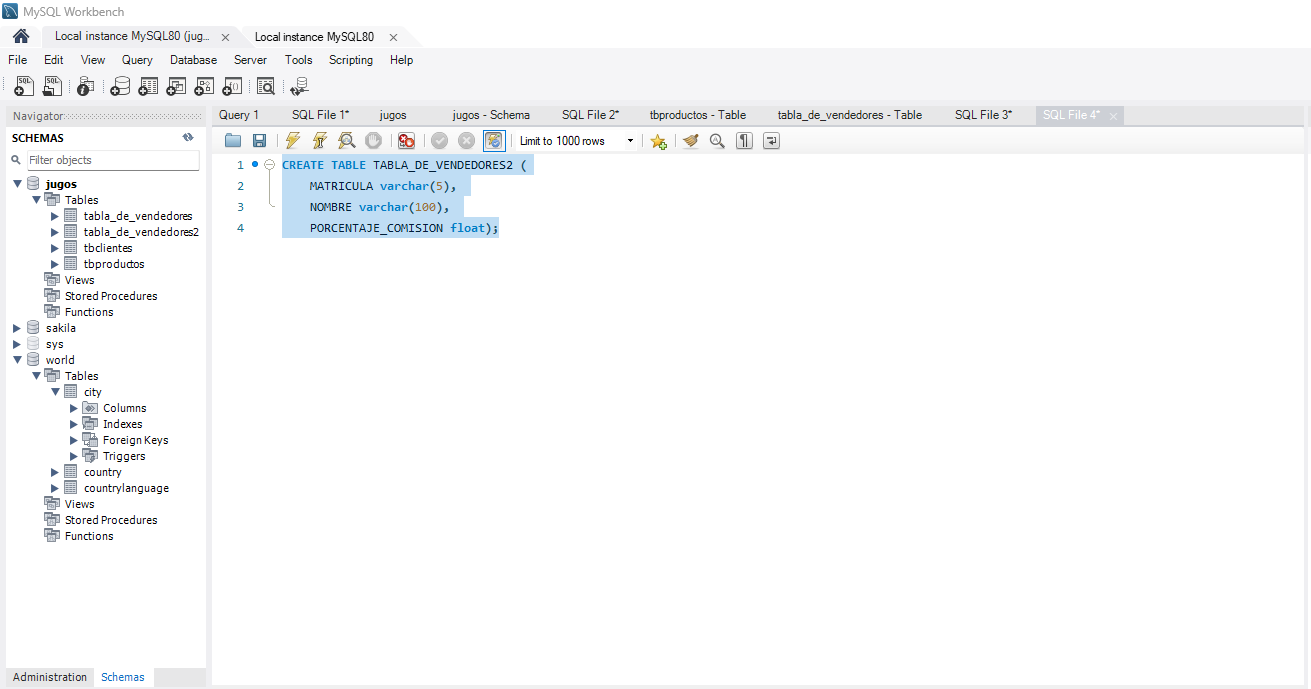
Task: Select the country table under world
Action: pos(103,472)
